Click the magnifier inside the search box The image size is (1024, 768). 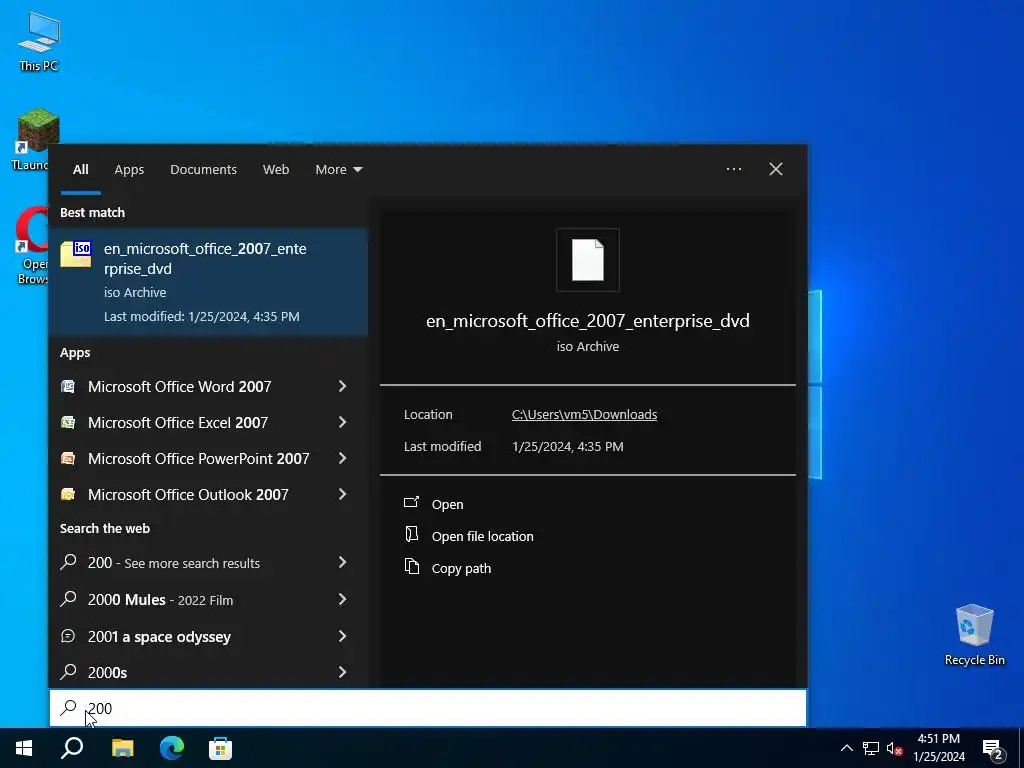(x=68, y=708)
